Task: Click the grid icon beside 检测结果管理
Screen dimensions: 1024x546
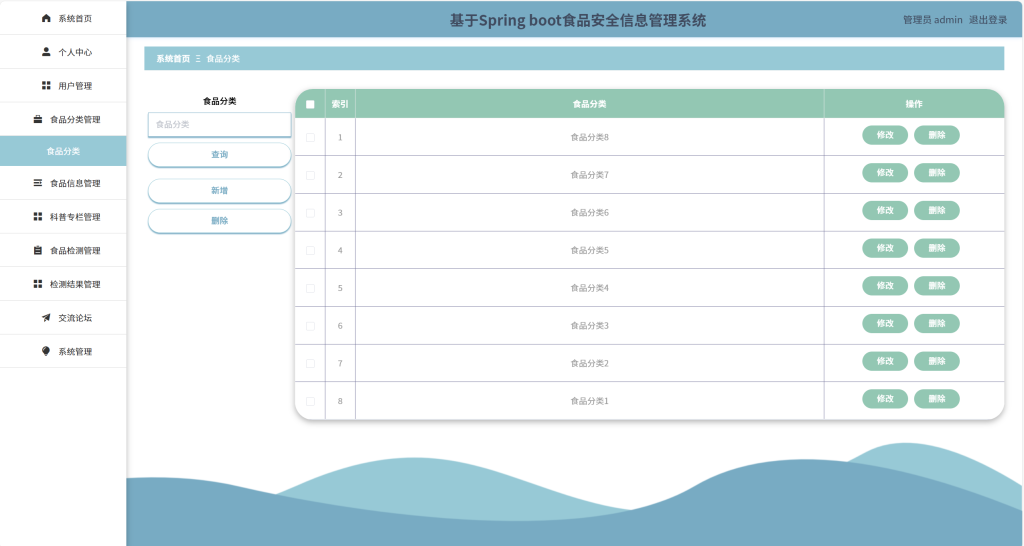Action: click(x=38, y=283)
